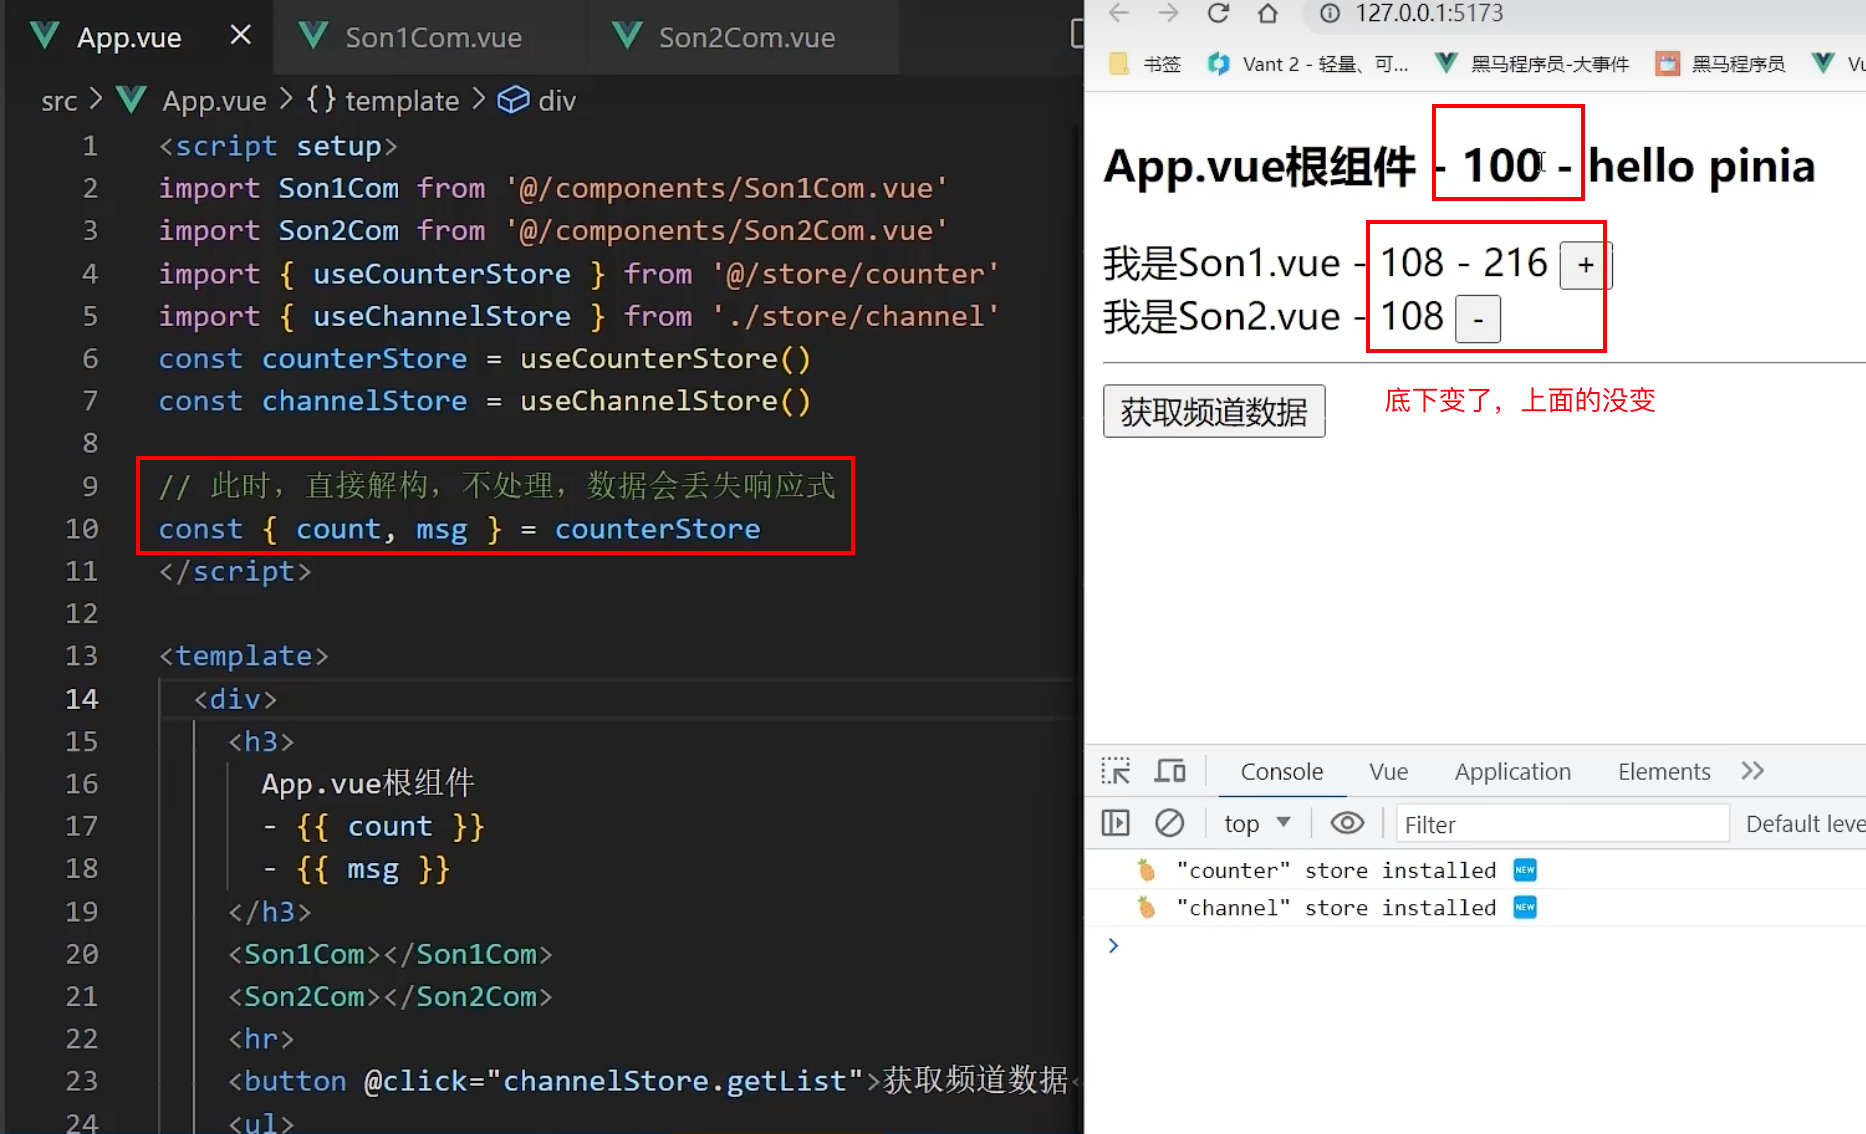Click the "channel" store installed message
The width and height of the screenshot is (1866, 1134).
click(1336, 907)
